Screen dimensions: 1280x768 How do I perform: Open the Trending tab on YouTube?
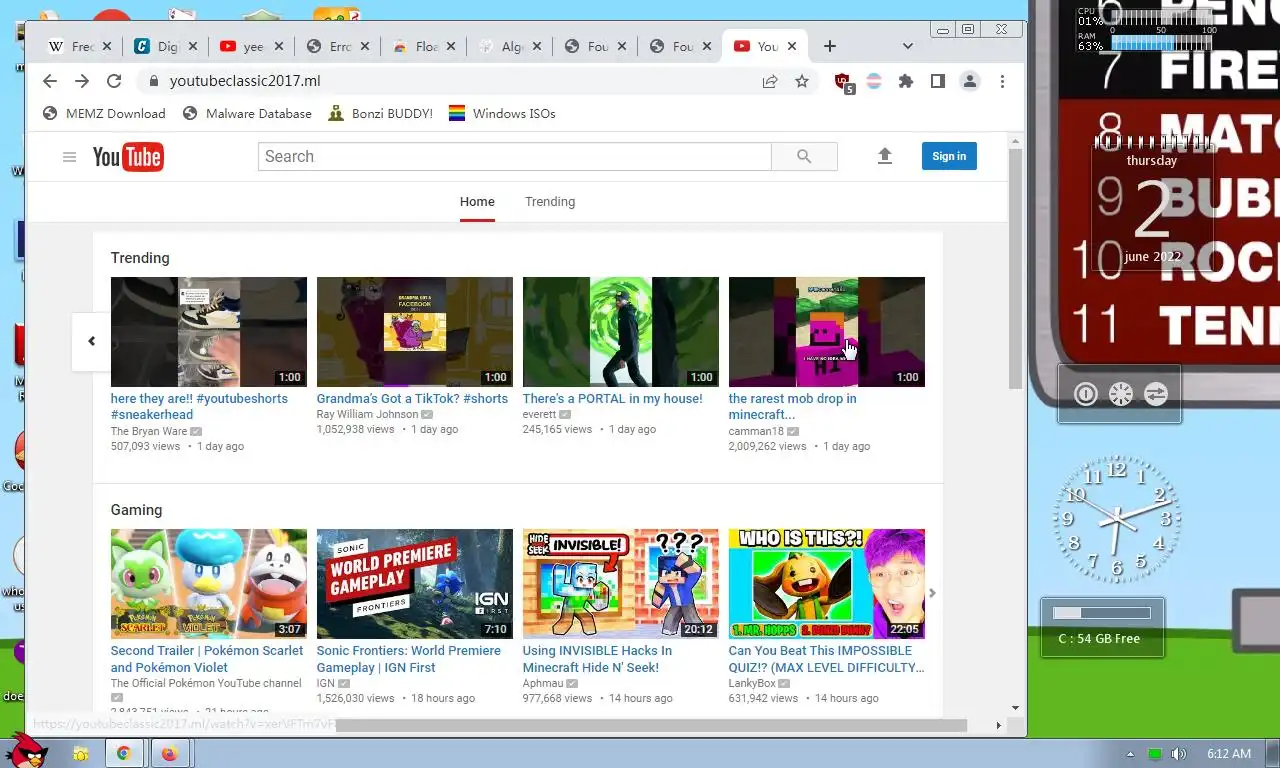coord(550,202)
